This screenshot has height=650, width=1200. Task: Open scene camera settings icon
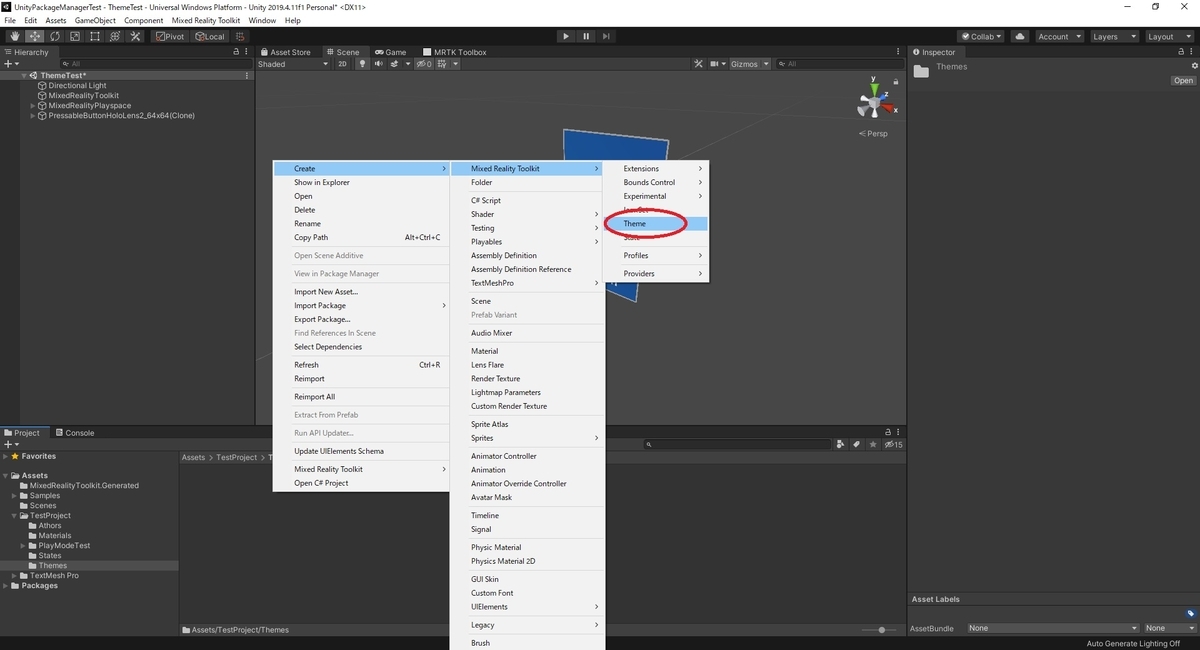717,64
